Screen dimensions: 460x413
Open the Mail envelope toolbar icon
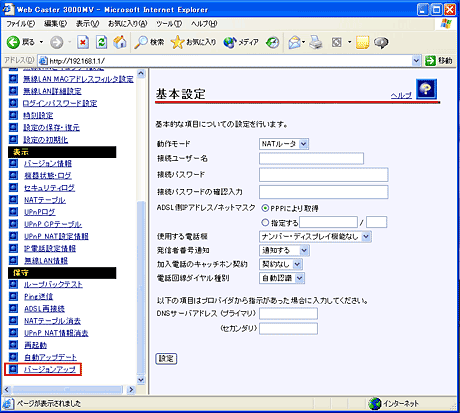(294, 42)
